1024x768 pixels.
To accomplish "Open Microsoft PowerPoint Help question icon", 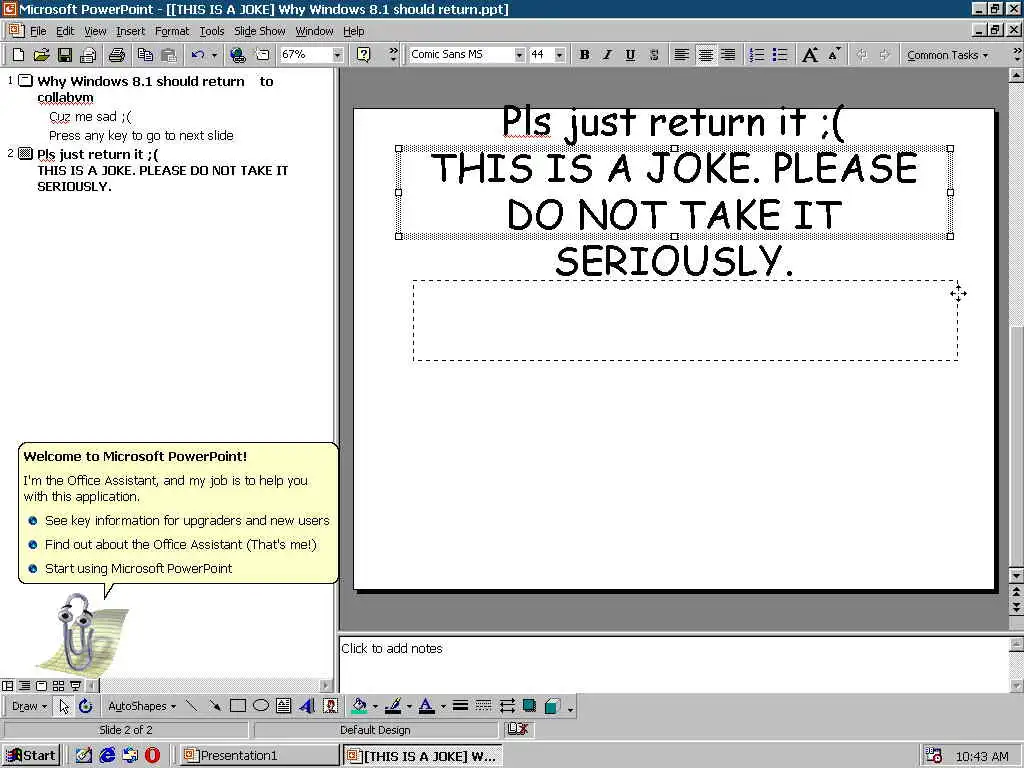I will 364,55.
